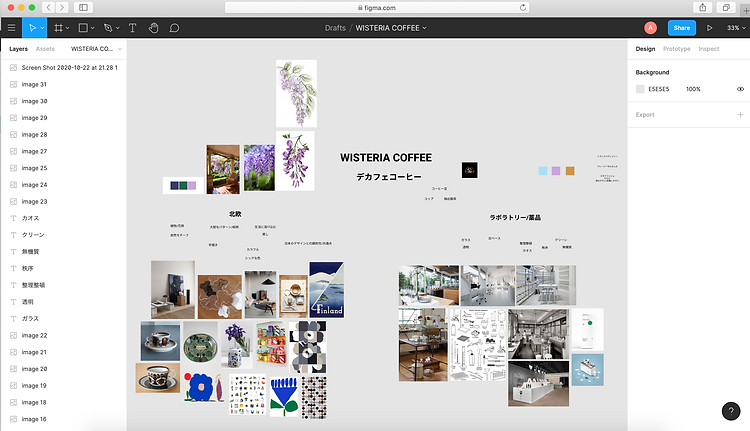Show all Safari tabs overview

[x=726, y=7]
